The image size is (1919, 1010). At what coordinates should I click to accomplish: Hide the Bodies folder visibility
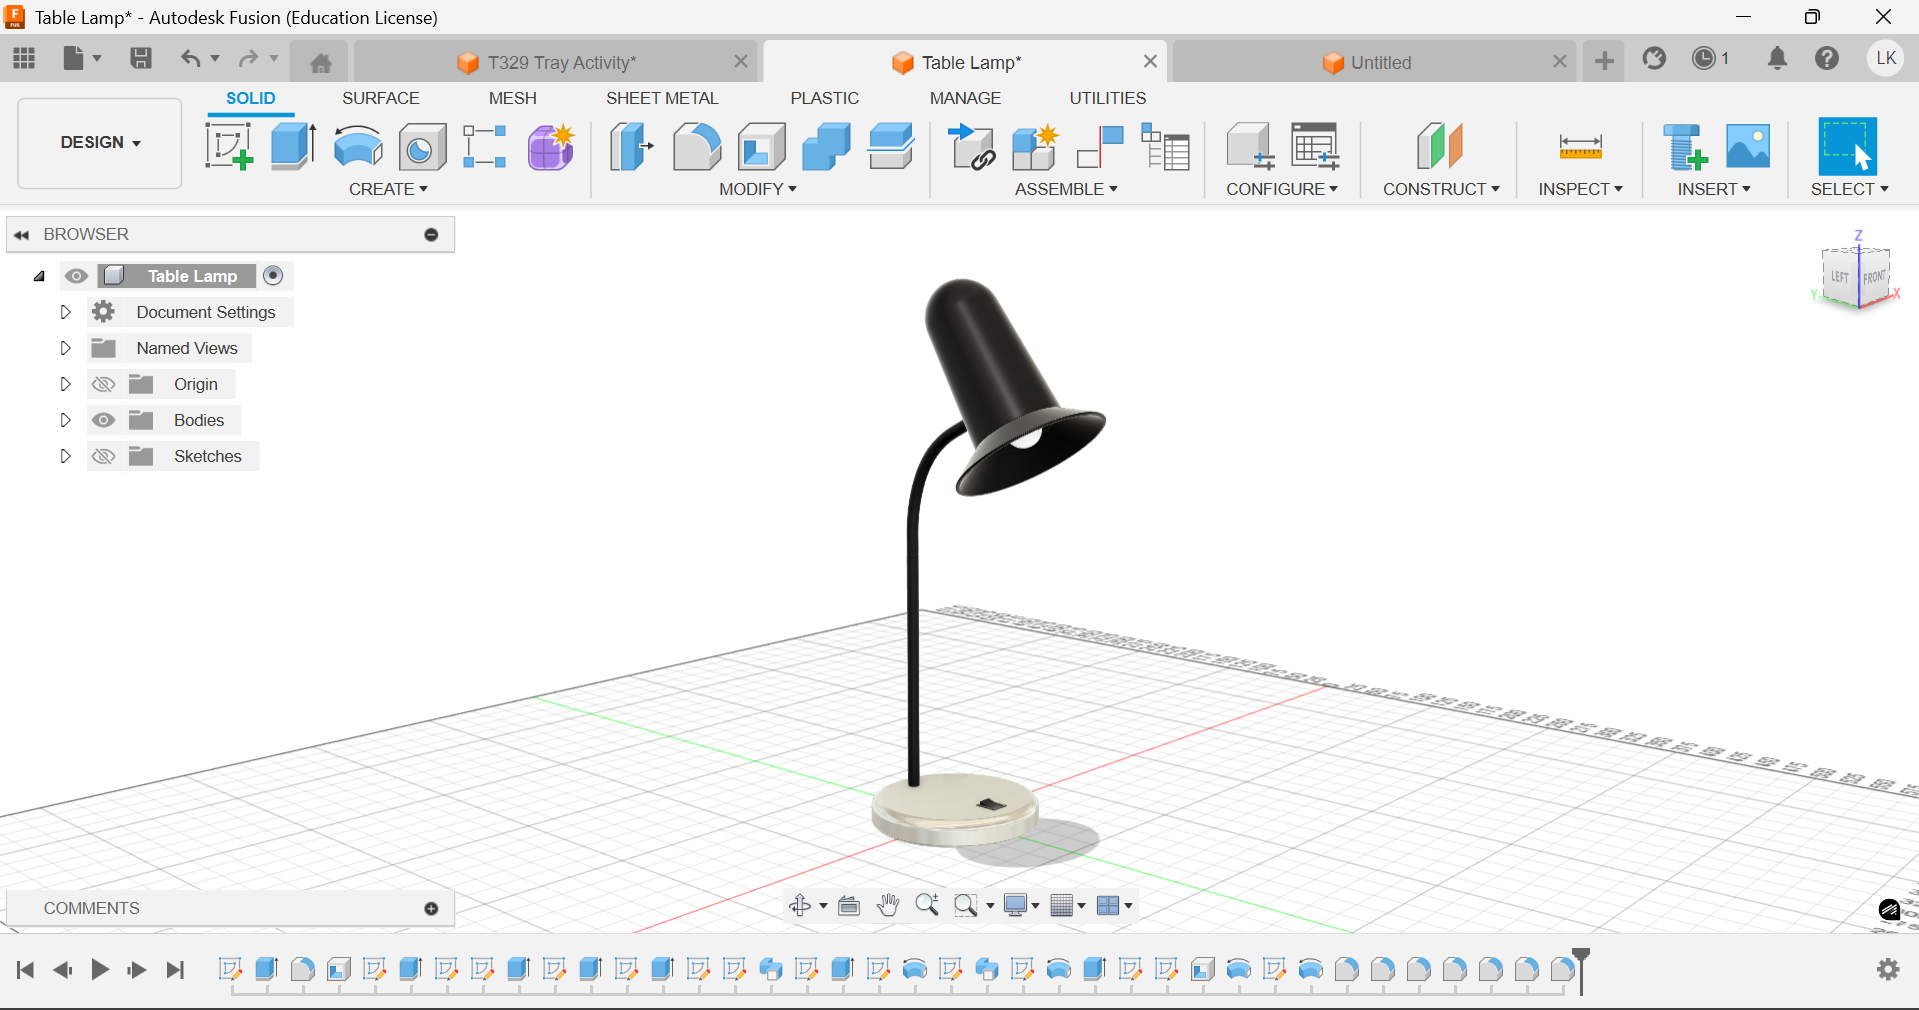pyautogui.click(x=103, y=420)
